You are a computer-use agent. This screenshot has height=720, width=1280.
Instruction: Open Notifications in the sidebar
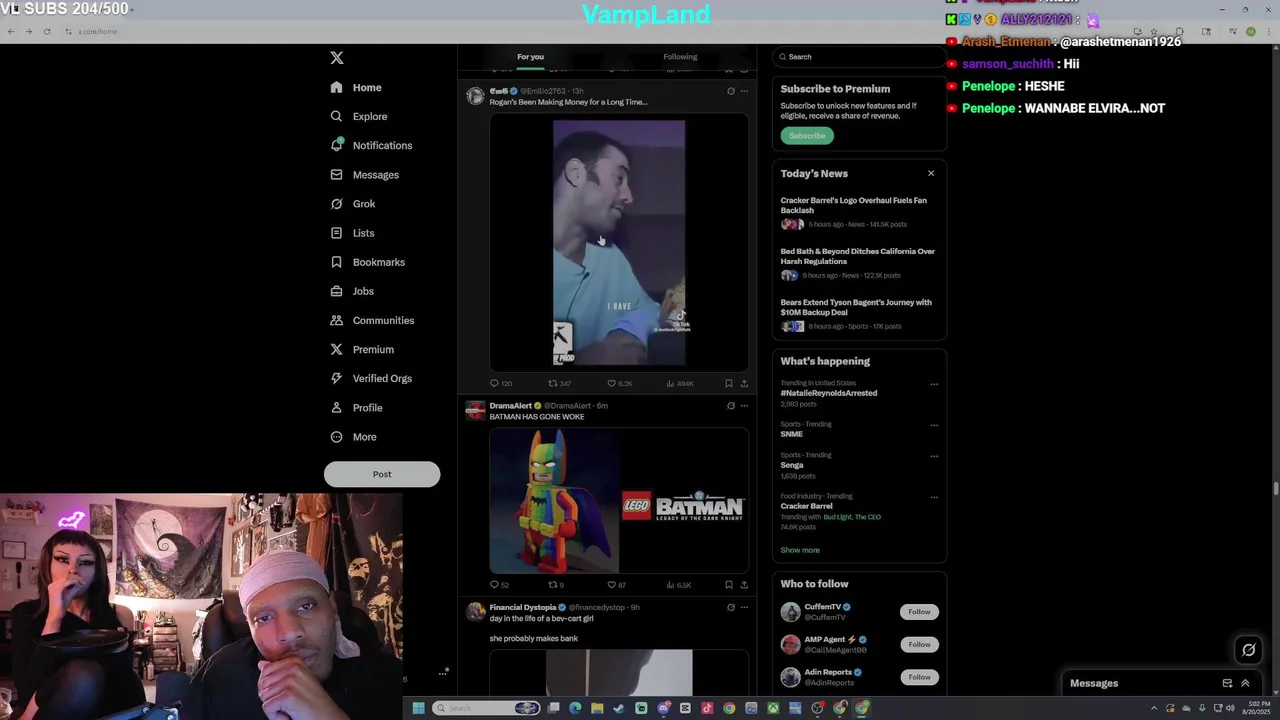[x=371, y=145]
